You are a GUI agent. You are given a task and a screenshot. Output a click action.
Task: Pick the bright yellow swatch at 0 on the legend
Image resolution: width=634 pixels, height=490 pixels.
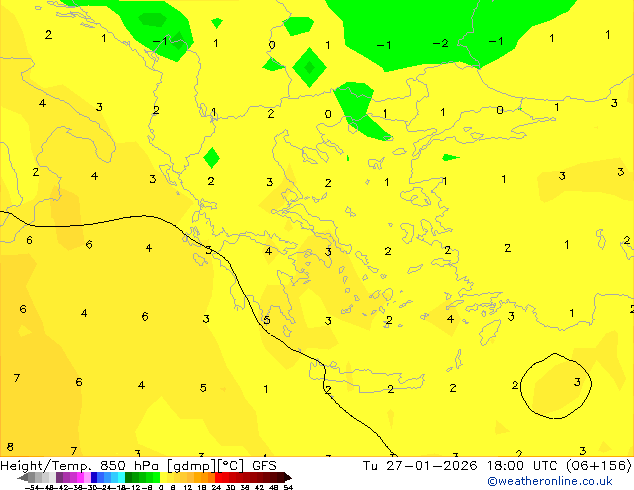pyautogui.click(x=163, y=477)
